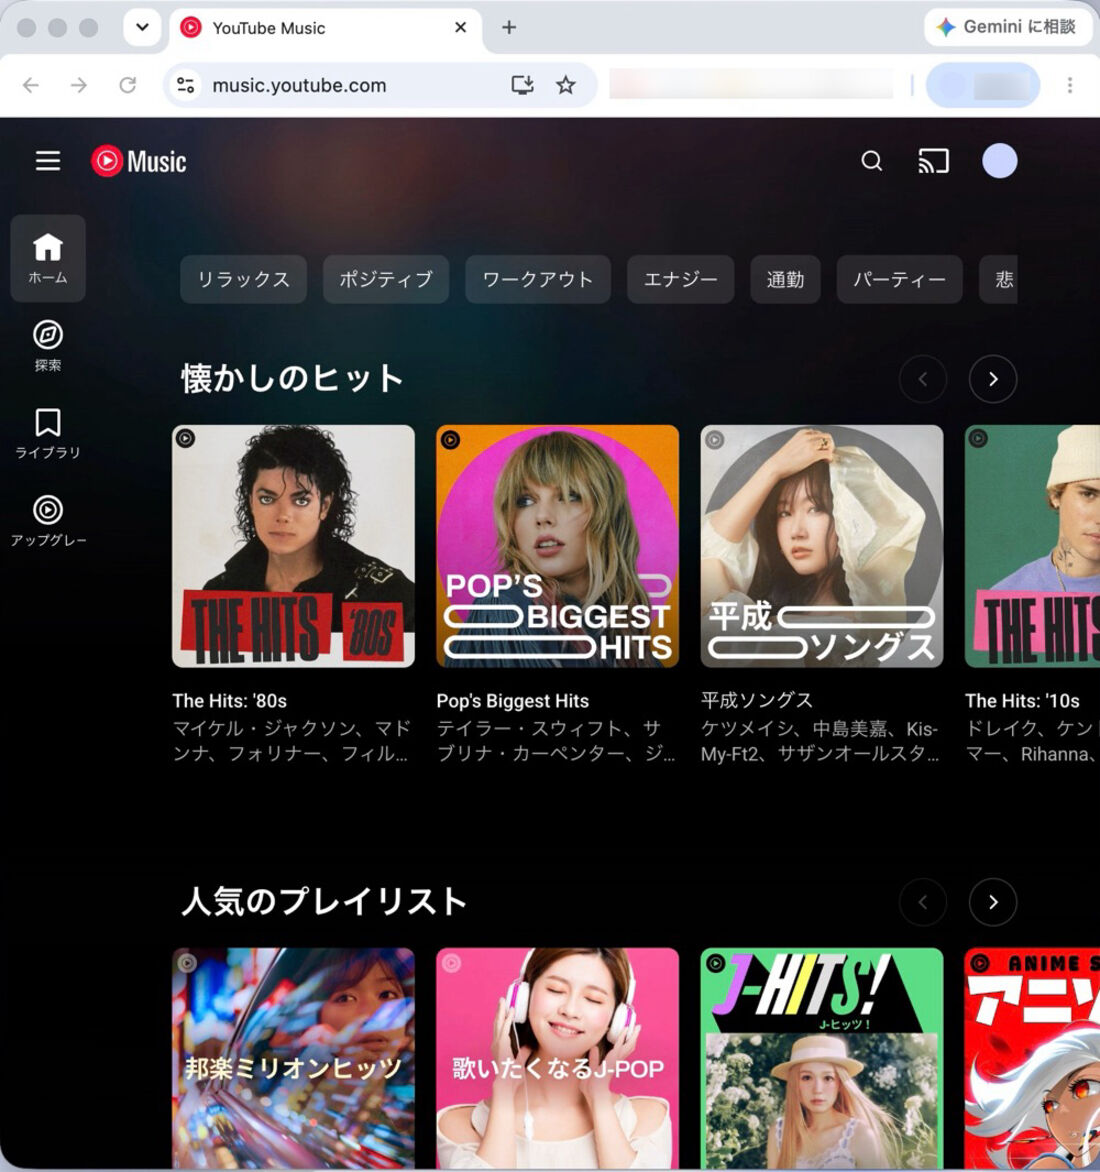Go forward in browser history

click(78, 85)
